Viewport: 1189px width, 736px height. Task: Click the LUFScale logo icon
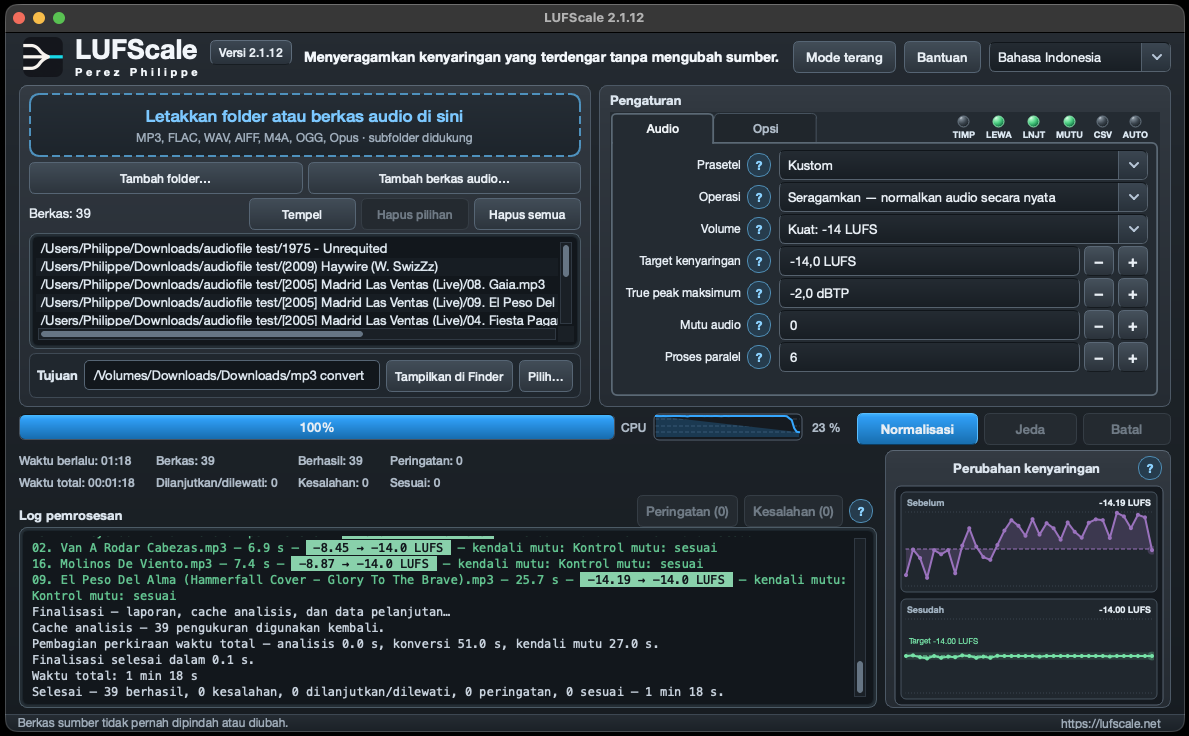[x=42, y=57]
